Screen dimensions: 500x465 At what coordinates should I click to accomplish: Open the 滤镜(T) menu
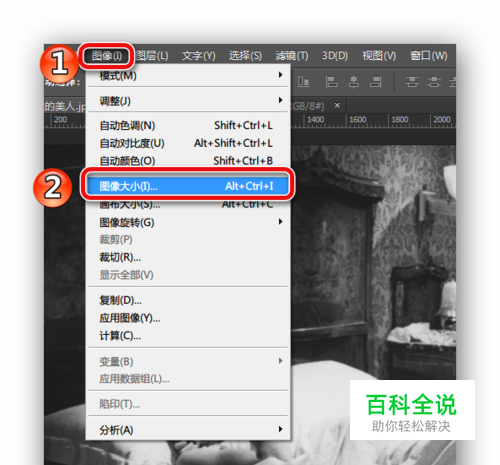(x=292, y=56)
